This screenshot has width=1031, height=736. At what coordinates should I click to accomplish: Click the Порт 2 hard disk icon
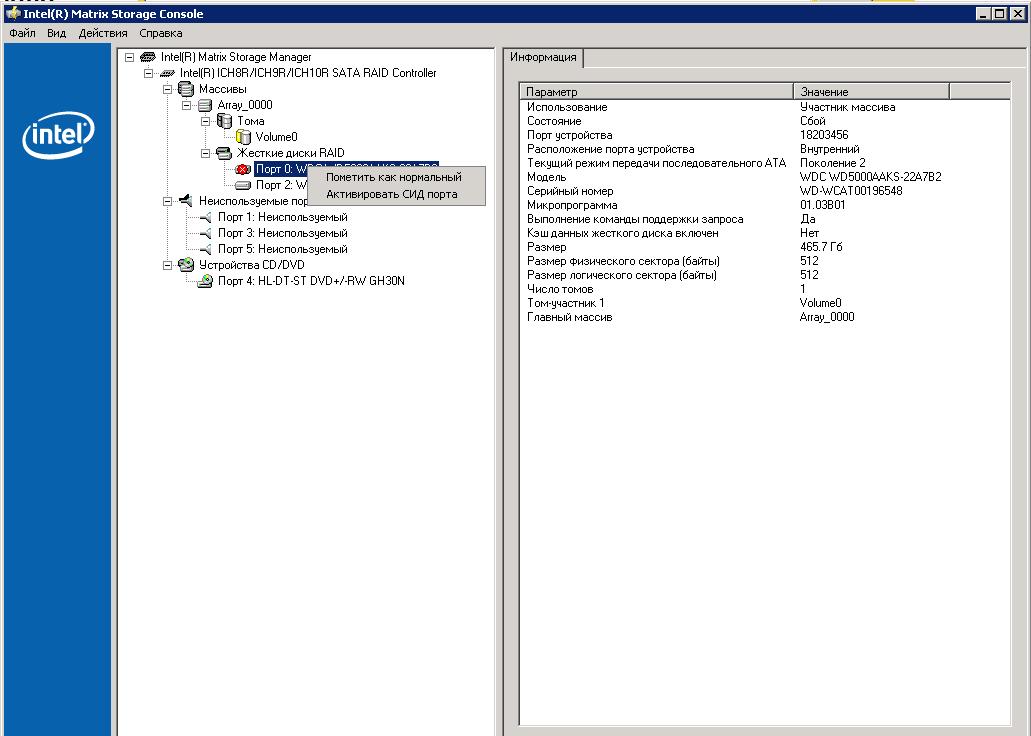[x=243, y=185]
